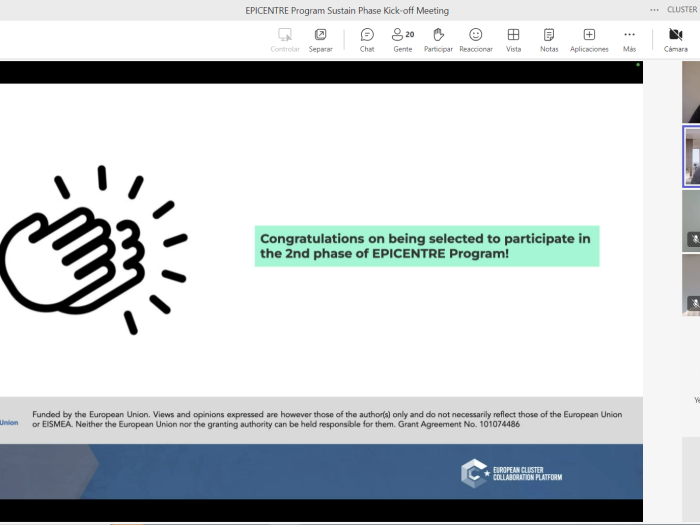Click the congratulations text banner on slide

tap(427, 246)
